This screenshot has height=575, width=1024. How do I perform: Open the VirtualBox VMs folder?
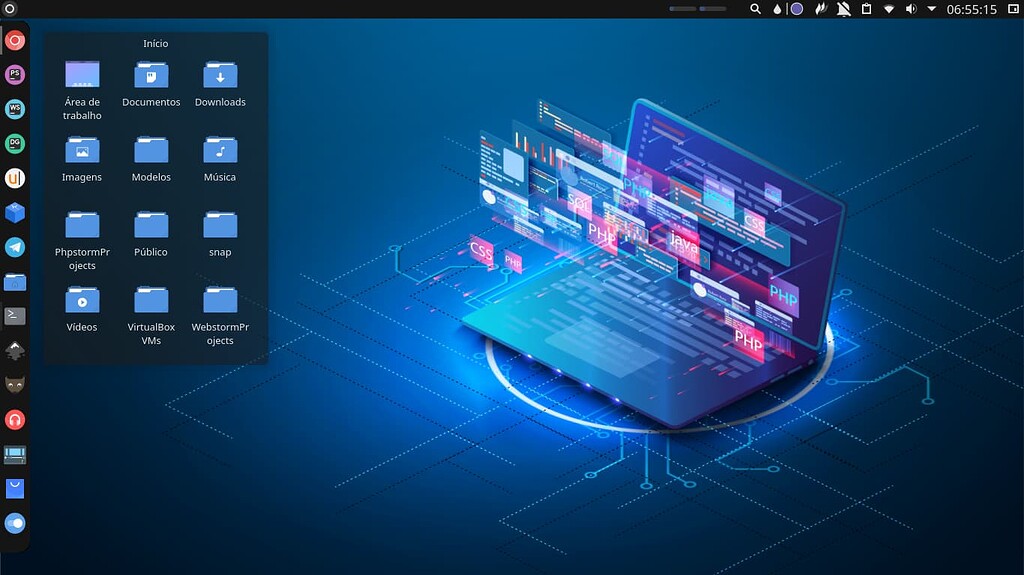151,315
